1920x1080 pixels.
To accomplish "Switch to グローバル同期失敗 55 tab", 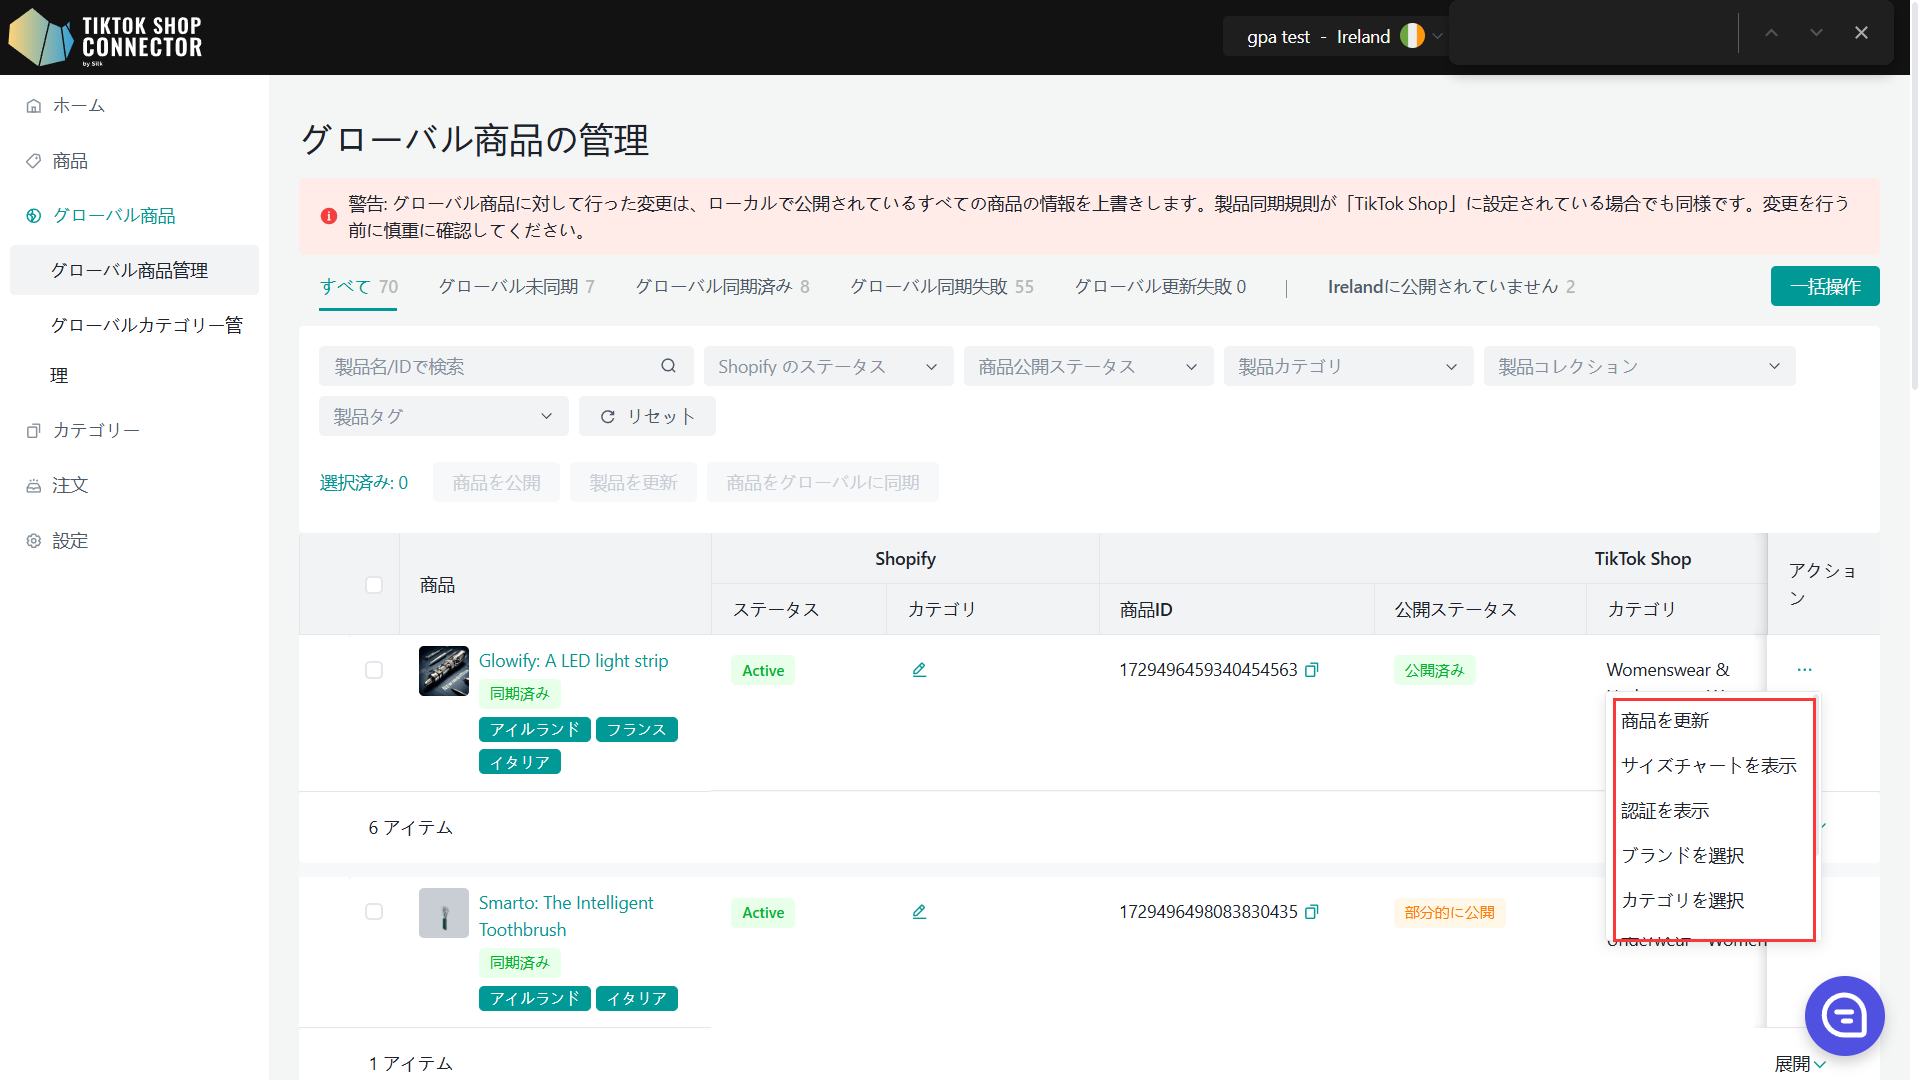I will pyautogui.click(x=941, y=287).
